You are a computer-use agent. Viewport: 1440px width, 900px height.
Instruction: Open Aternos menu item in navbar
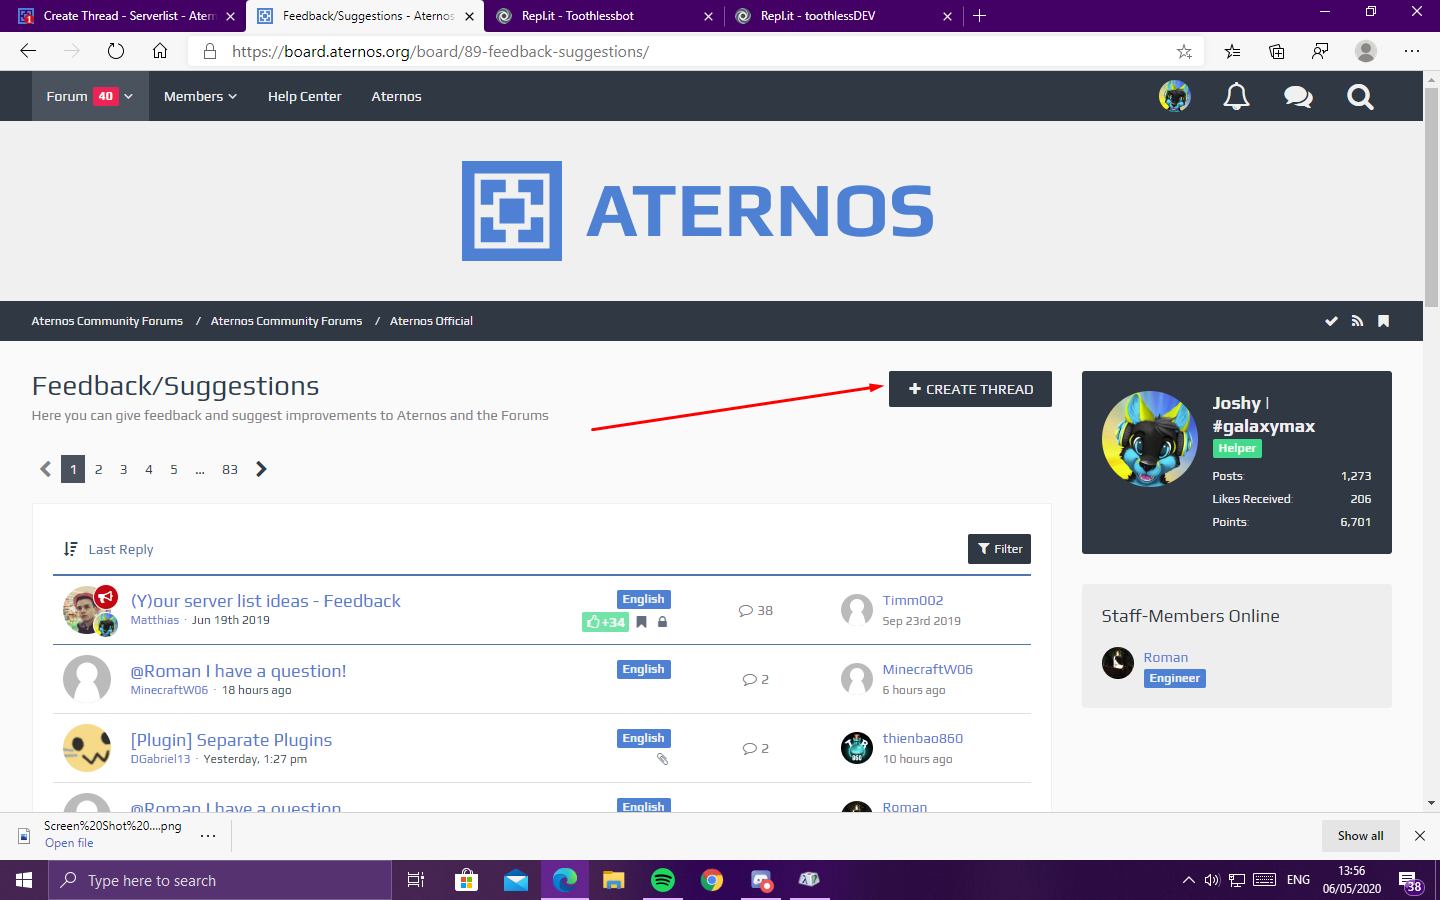coord(396,96)
